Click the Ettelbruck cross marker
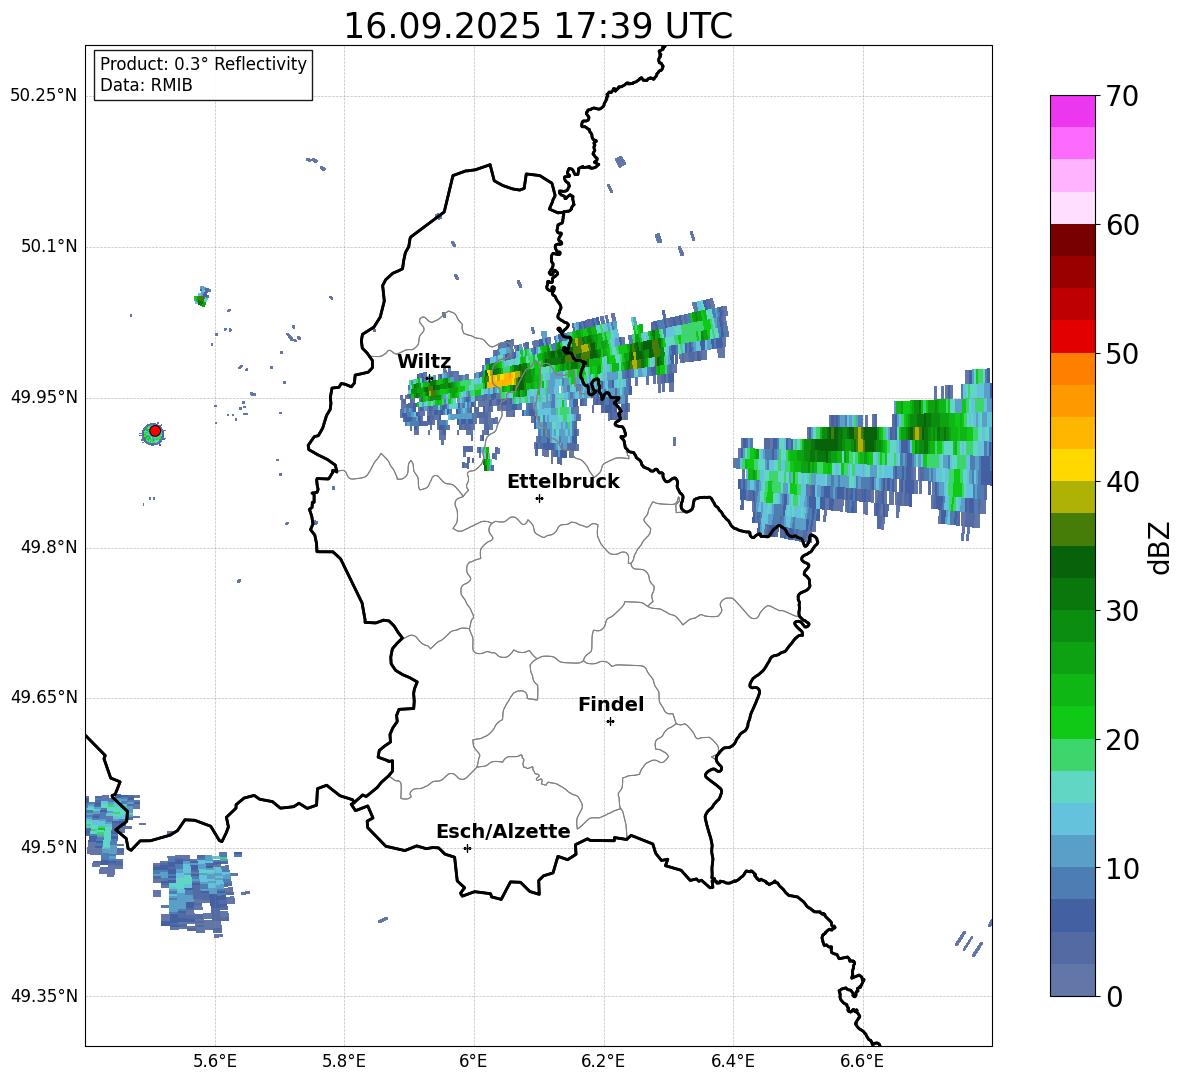 point(539,498)
